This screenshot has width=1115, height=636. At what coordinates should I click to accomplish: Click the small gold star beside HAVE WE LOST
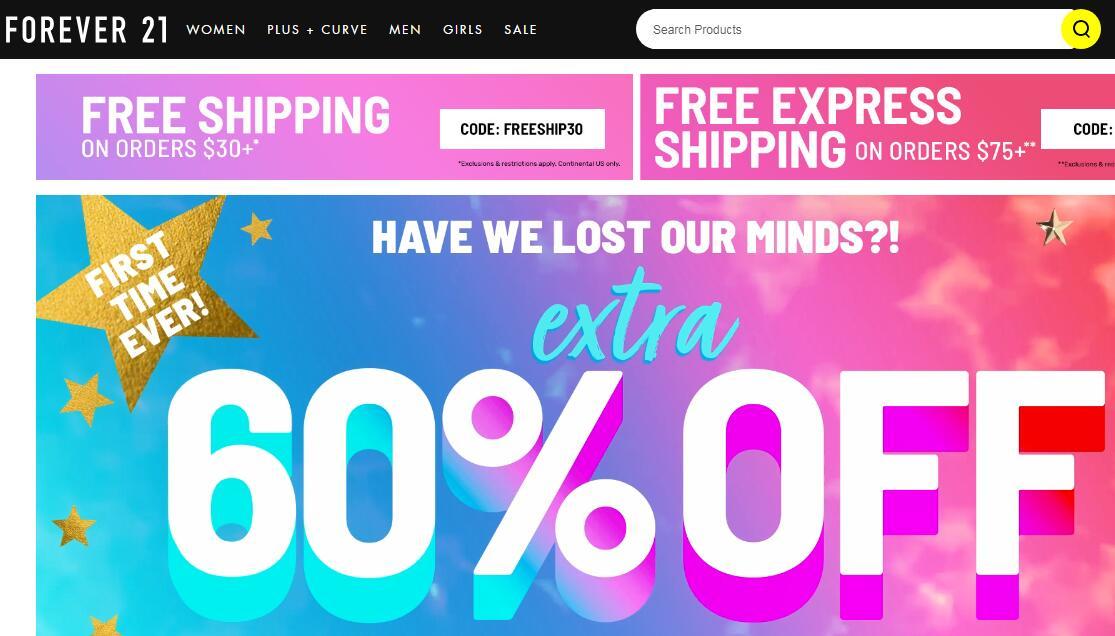pos(257,228)
